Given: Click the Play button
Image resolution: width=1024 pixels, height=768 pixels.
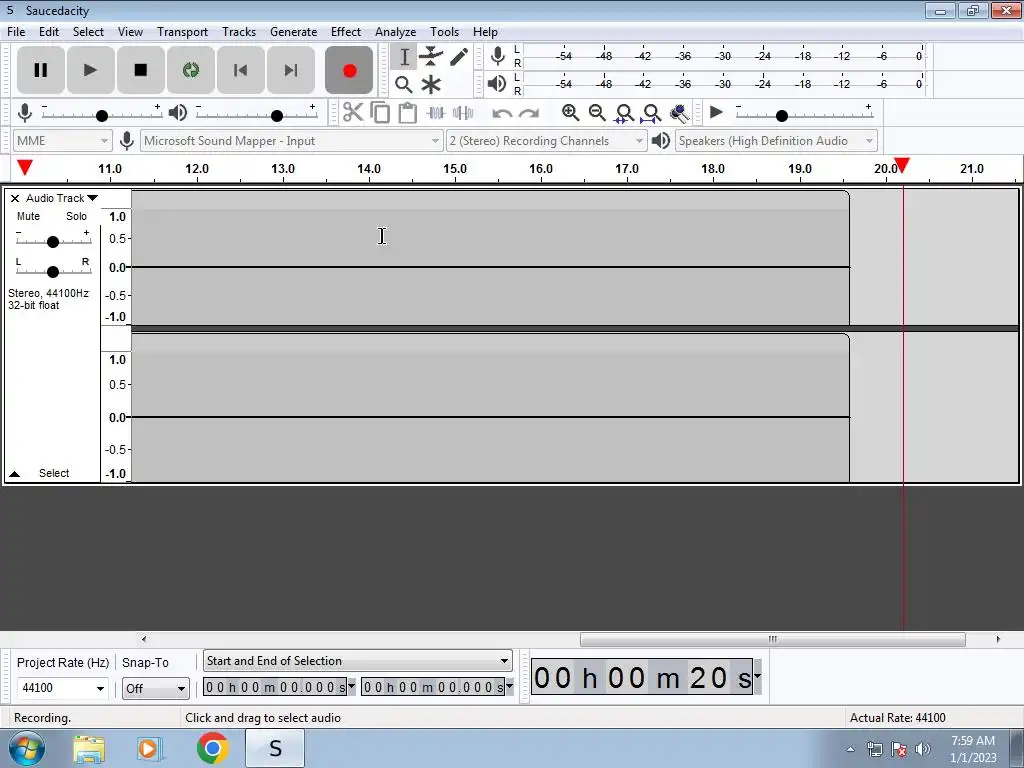Looking at the screenshot, I should click(90, 70).
